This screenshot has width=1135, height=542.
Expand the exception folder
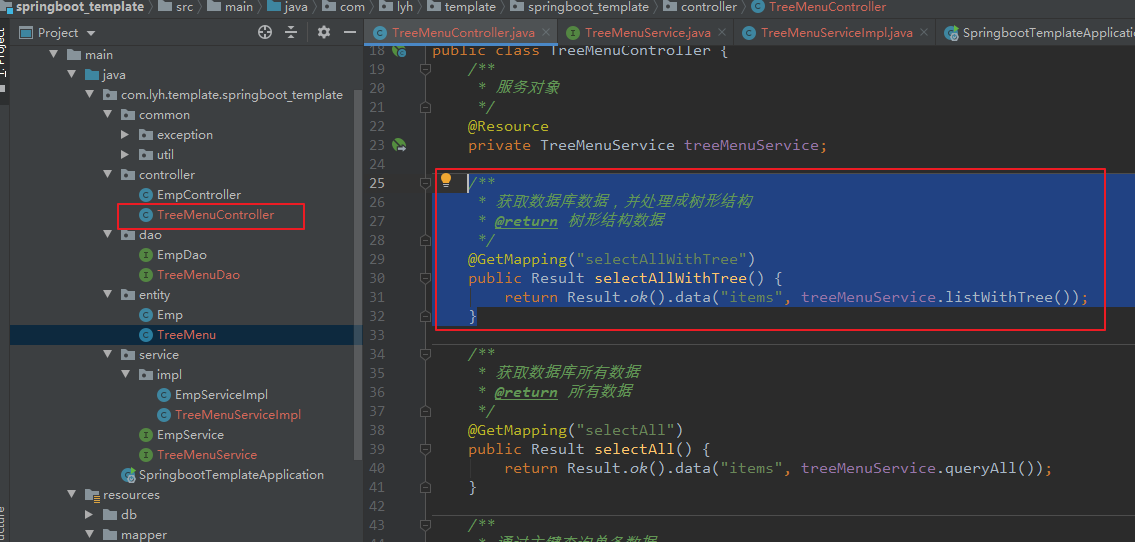(124, 135)
